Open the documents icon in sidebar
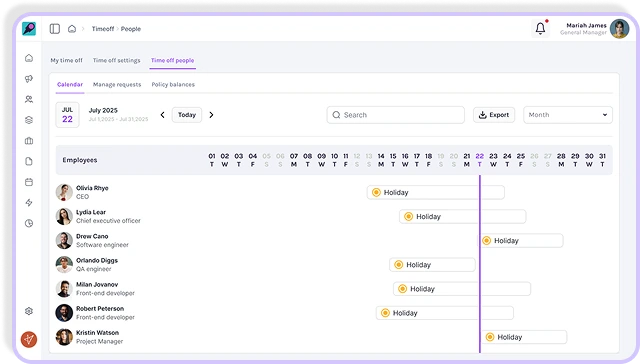The height and width of the screenshot is (364, 640). pos(29,161)
